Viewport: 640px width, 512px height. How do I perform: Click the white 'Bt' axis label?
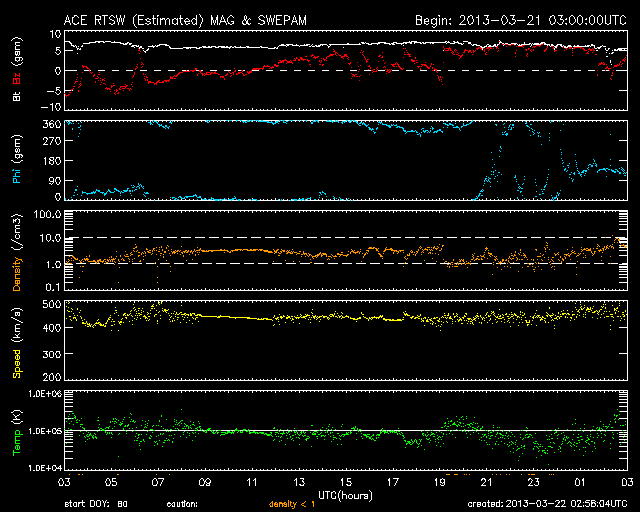click(x=17, y=96)
